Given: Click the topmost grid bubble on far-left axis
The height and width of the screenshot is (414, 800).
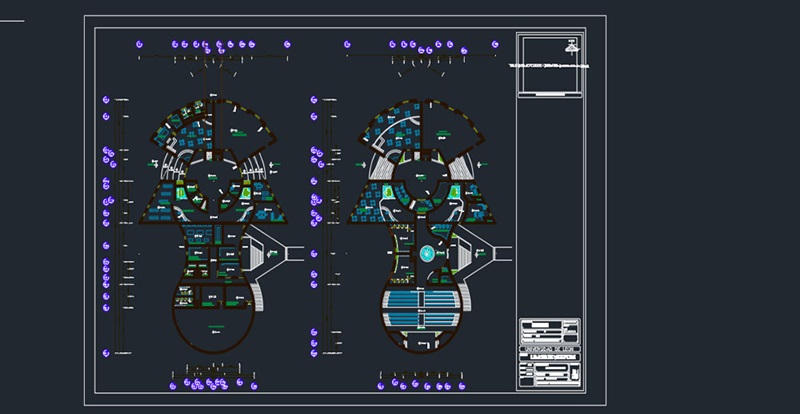Looking at the screenshot, I should [x=106, y=100].
